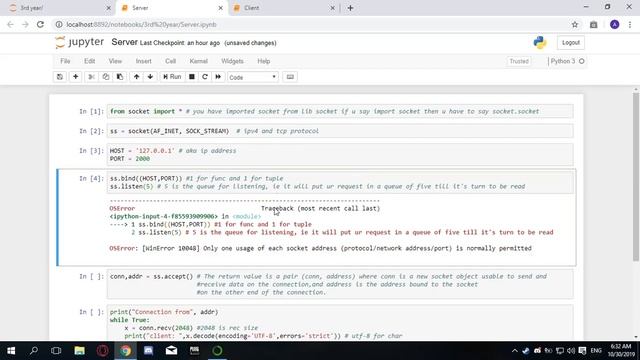The width and height of the screenshot is (640, 360).
Task: Paste cells below icon
Action: (x=120, y=77)
